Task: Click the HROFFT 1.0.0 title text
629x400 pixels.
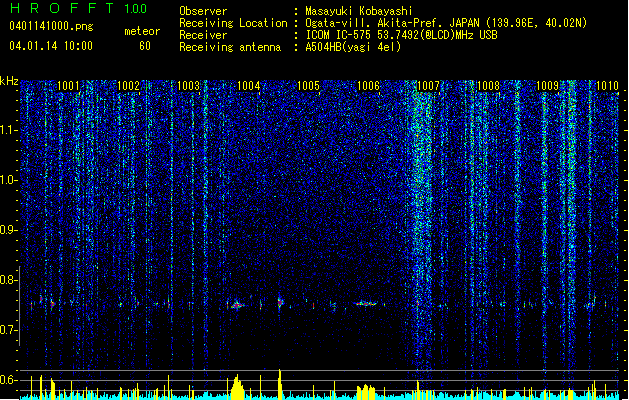Action: pos(78,8)
